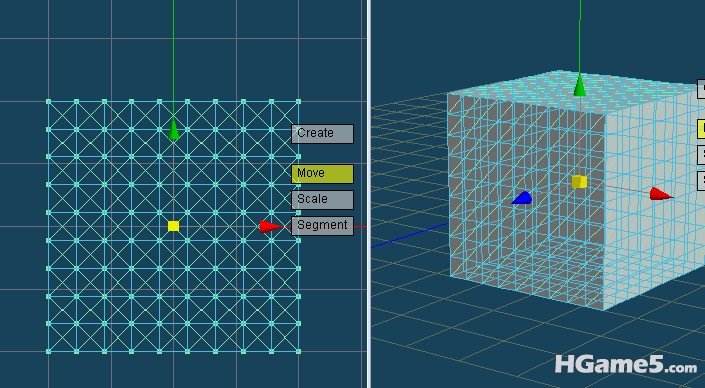Click the Create button
The image size is (705, 388).
pyautogui.click(x=322, y=134)
